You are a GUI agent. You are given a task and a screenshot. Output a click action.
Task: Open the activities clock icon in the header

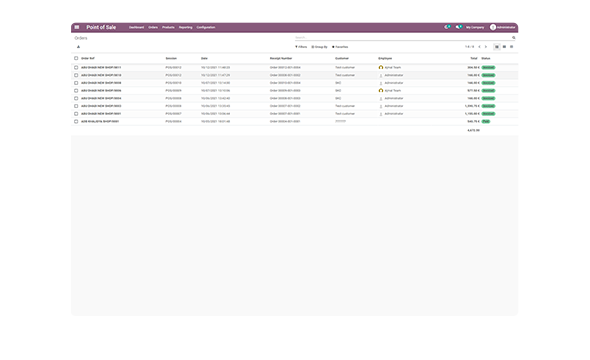coord(447,27)
